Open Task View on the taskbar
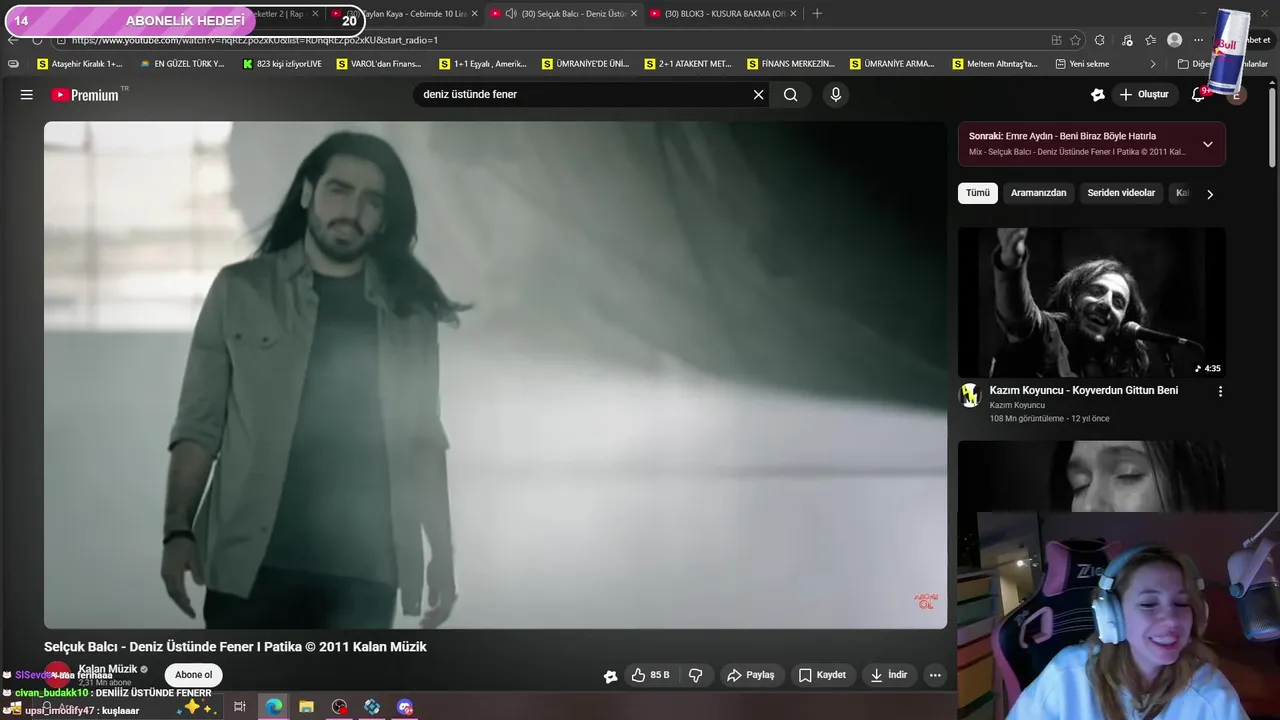Image resolution: width=1280 pixels, height=720 pixels. [x=240, y=707]
